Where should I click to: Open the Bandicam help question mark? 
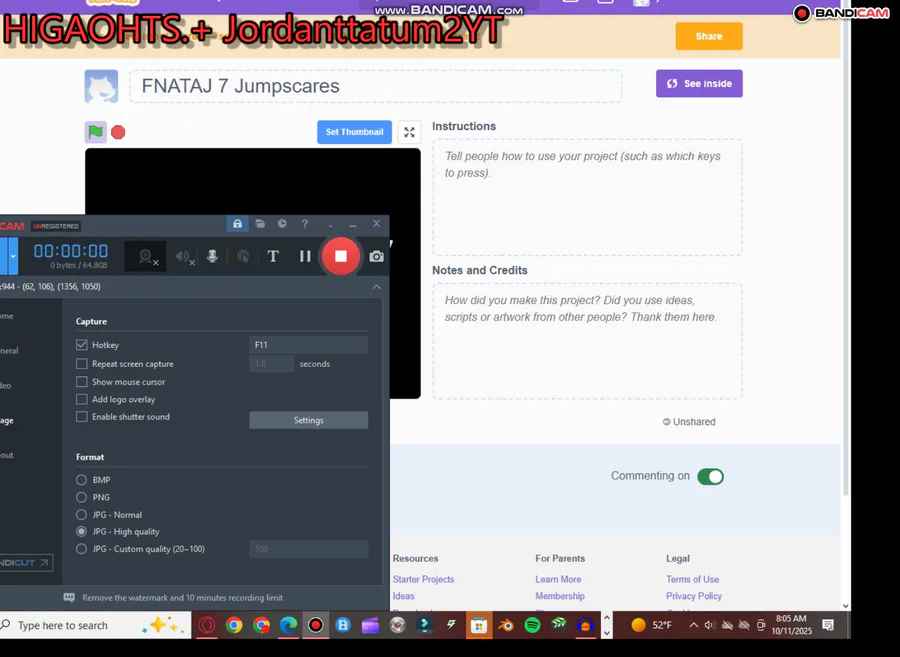(x=305, y=224)
